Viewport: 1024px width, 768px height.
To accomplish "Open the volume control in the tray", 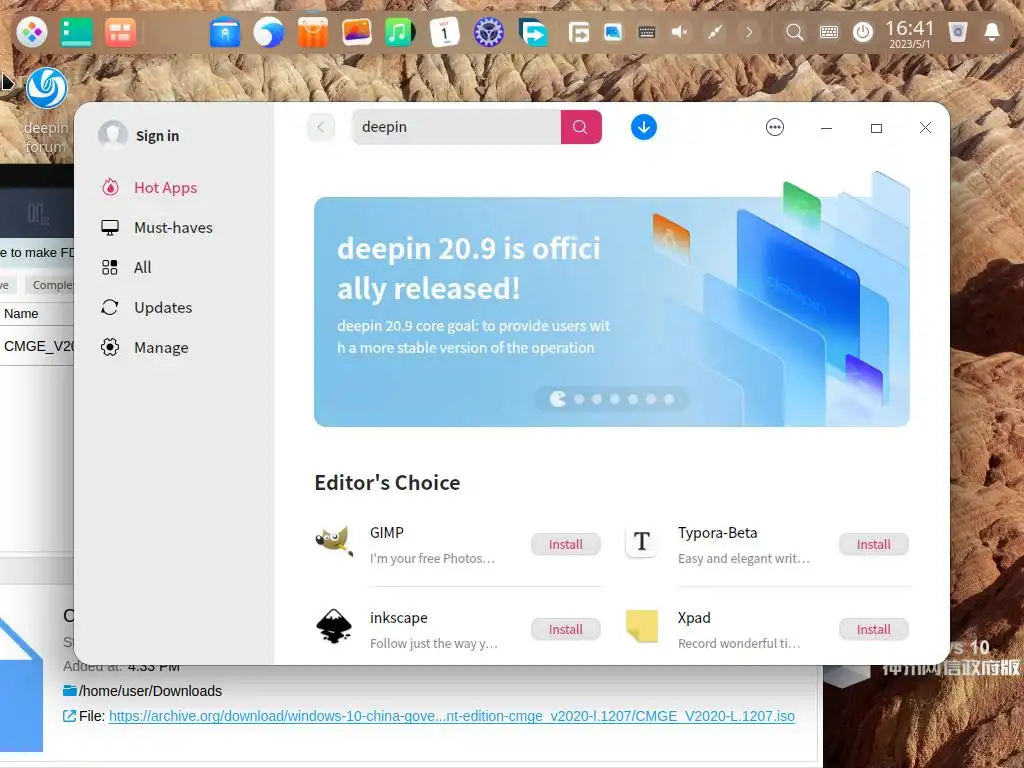I will click(x=680, y=31).
